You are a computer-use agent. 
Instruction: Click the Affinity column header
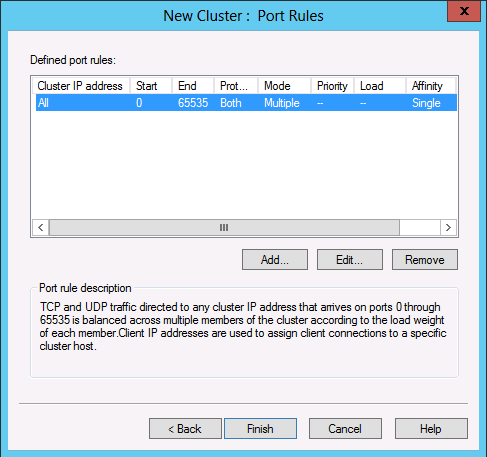pyautogui.click(x=431, y=86)
